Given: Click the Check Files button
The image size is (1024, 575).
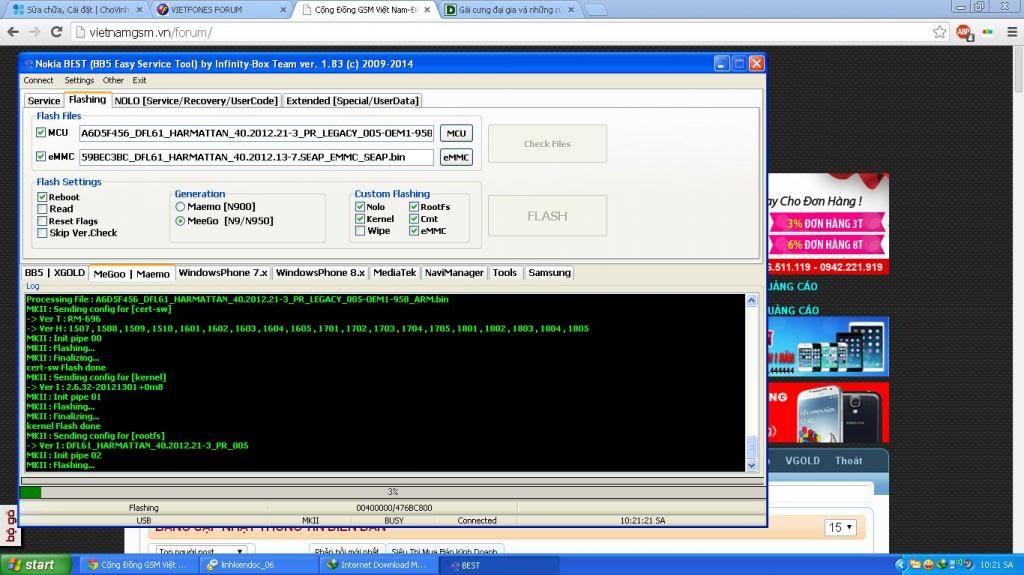Looking at the screenshot, I should (547, 144).
